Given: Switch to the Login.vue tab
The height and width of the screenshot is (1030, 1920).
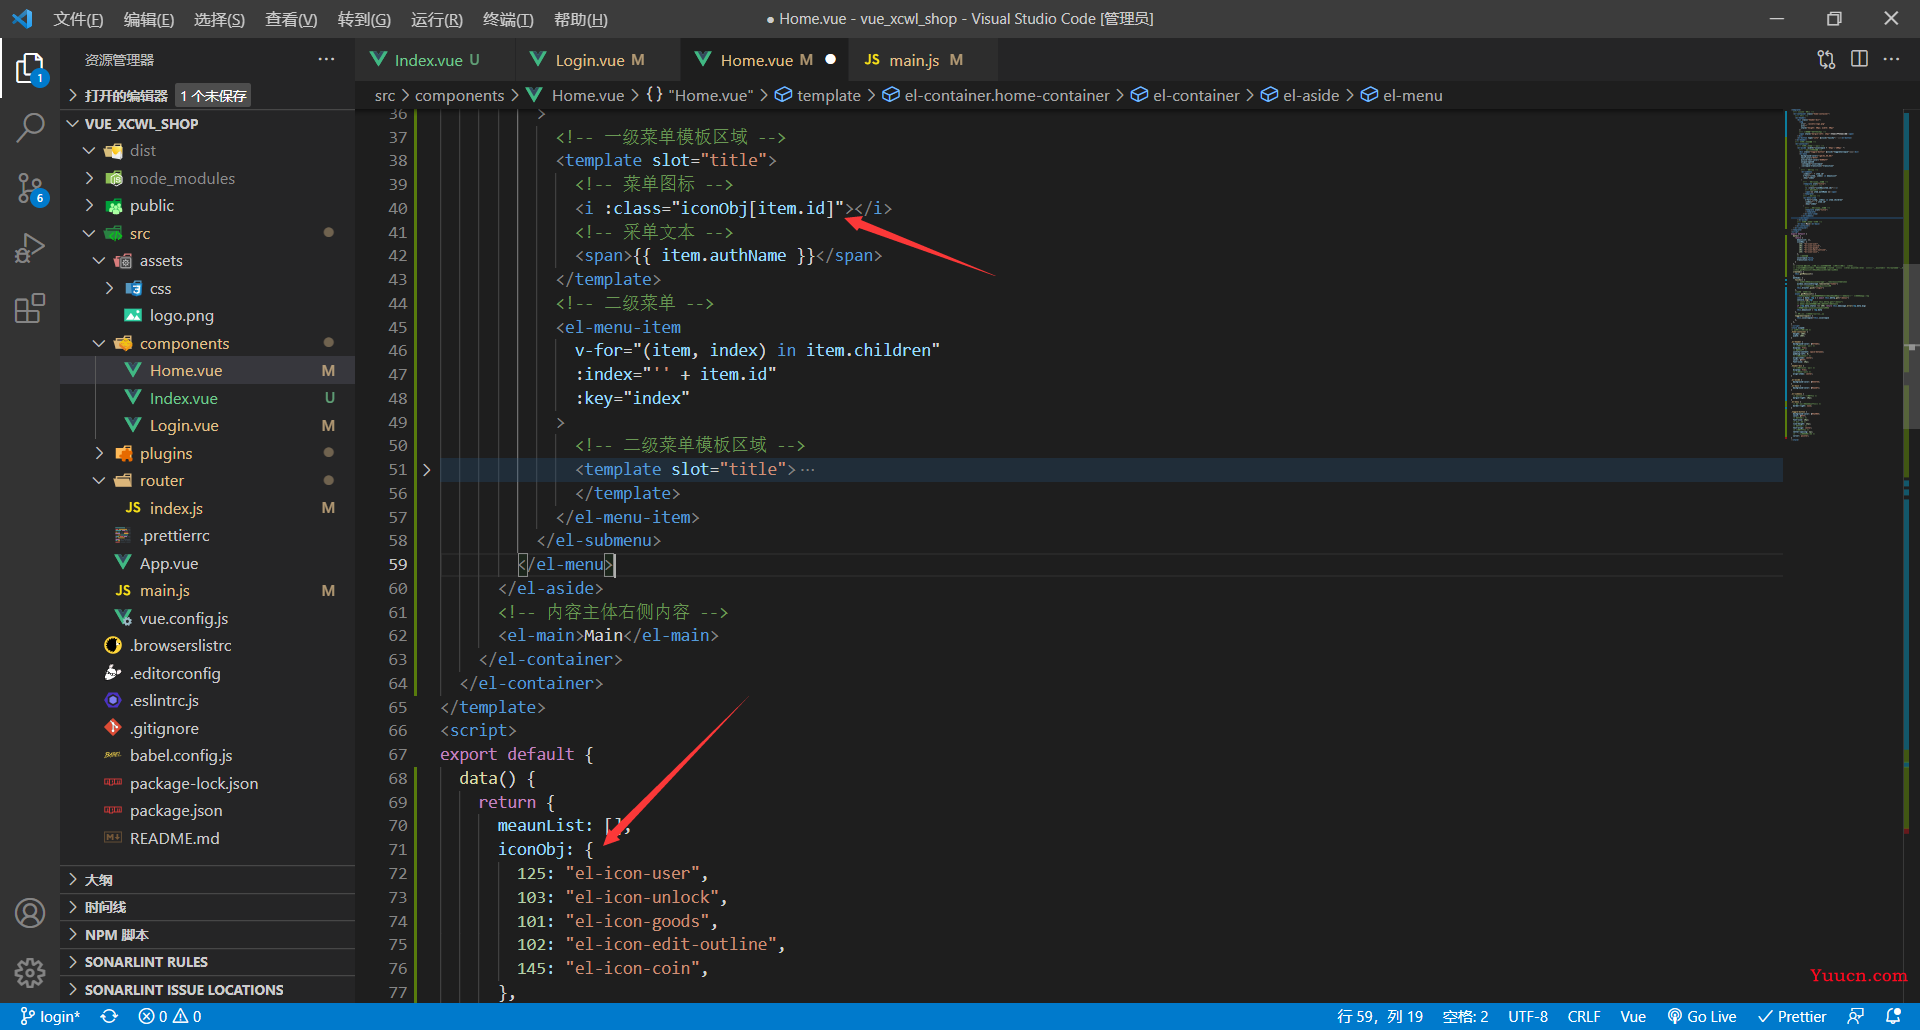Looking at the screenshot, I should click(x=598, y=60).
